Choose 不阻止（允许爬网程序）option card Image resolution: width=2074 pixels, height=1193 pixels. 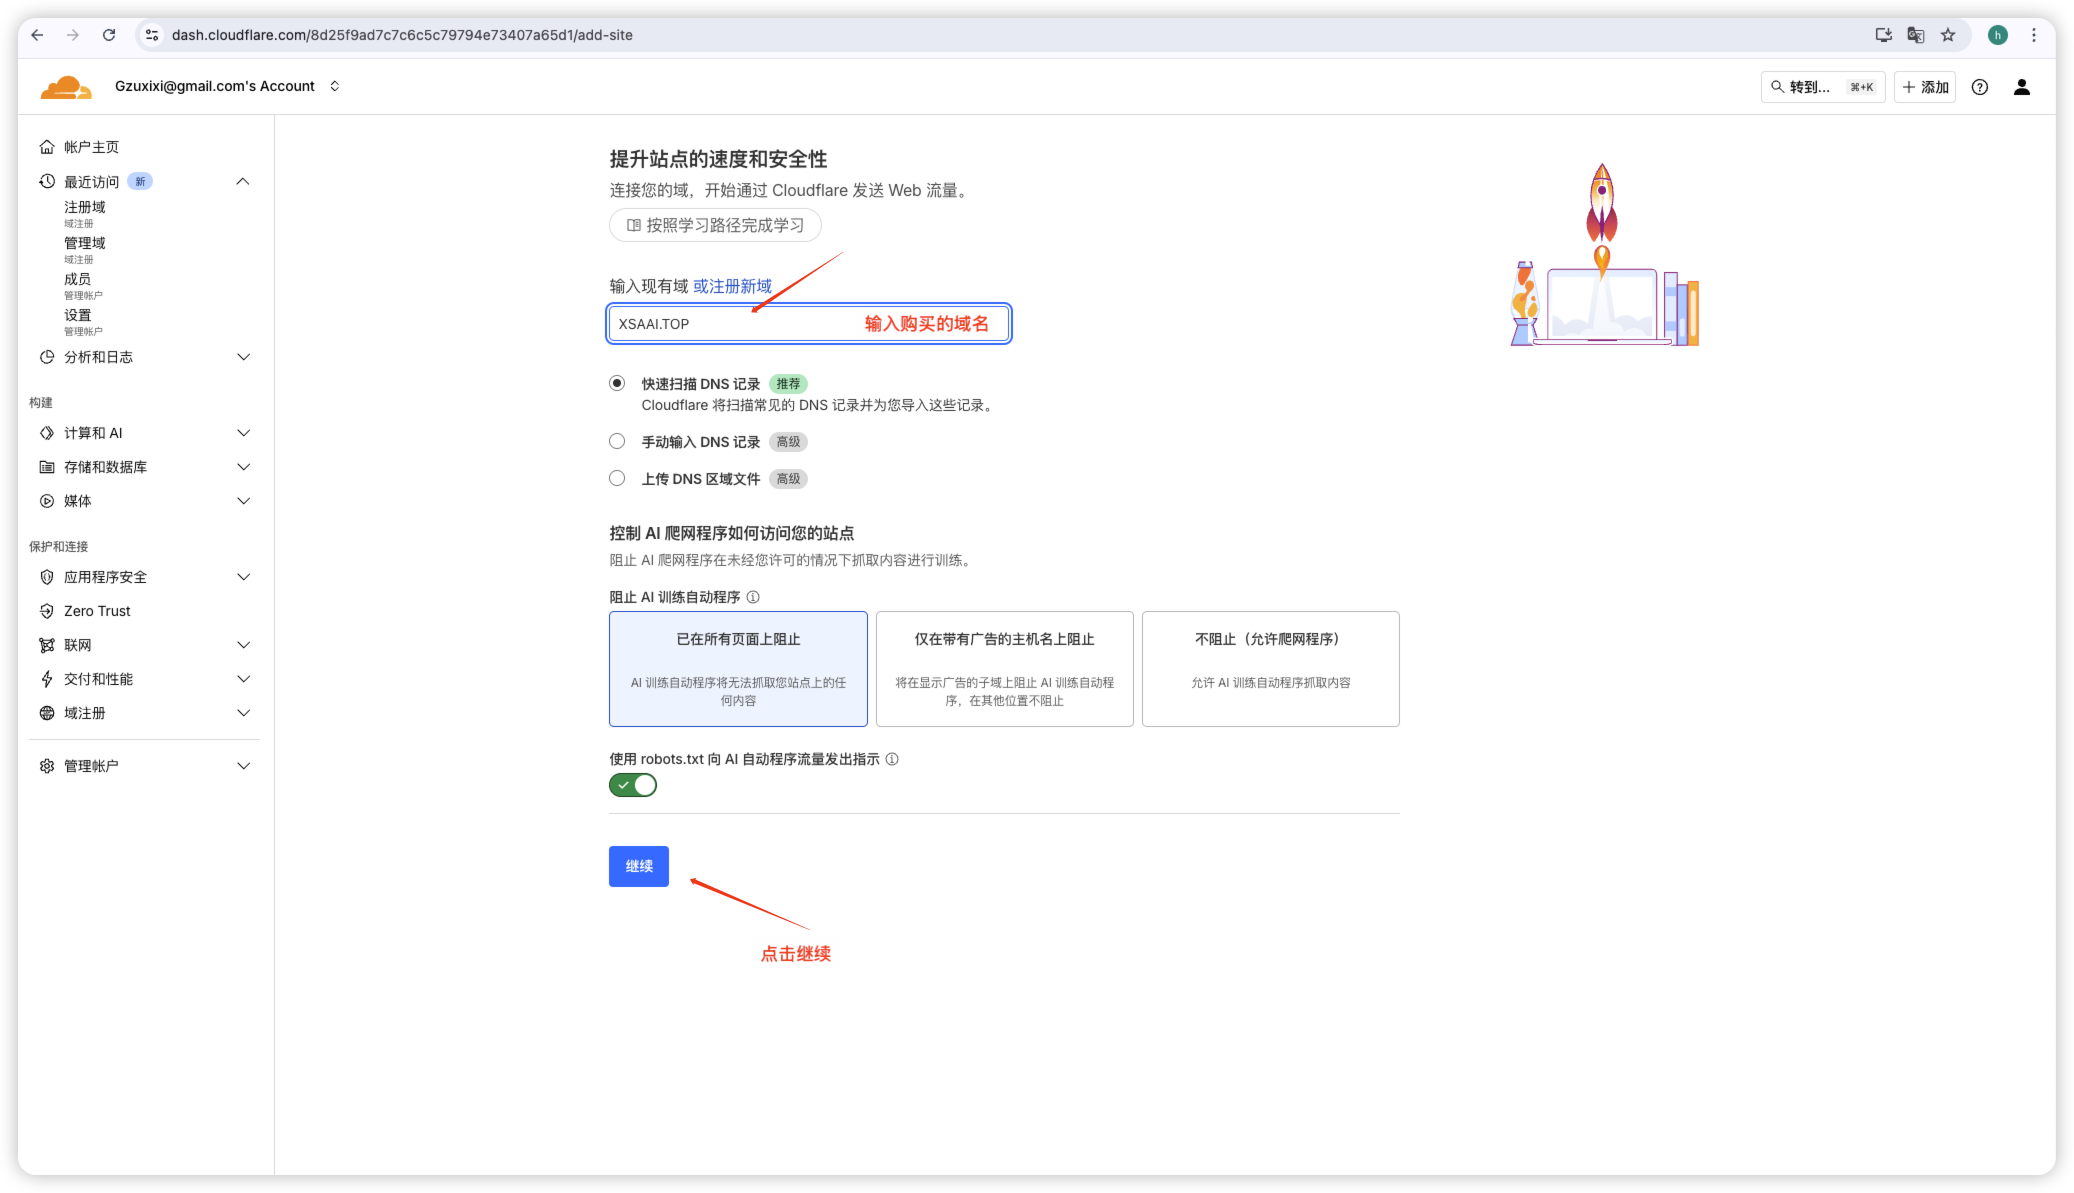pyautogui.click(x=1270, y=668)
